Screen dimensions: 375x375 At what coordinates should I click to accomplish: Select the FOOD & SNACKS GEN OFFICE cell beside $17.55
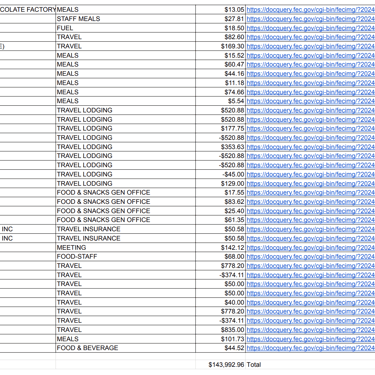click(126, 193)
